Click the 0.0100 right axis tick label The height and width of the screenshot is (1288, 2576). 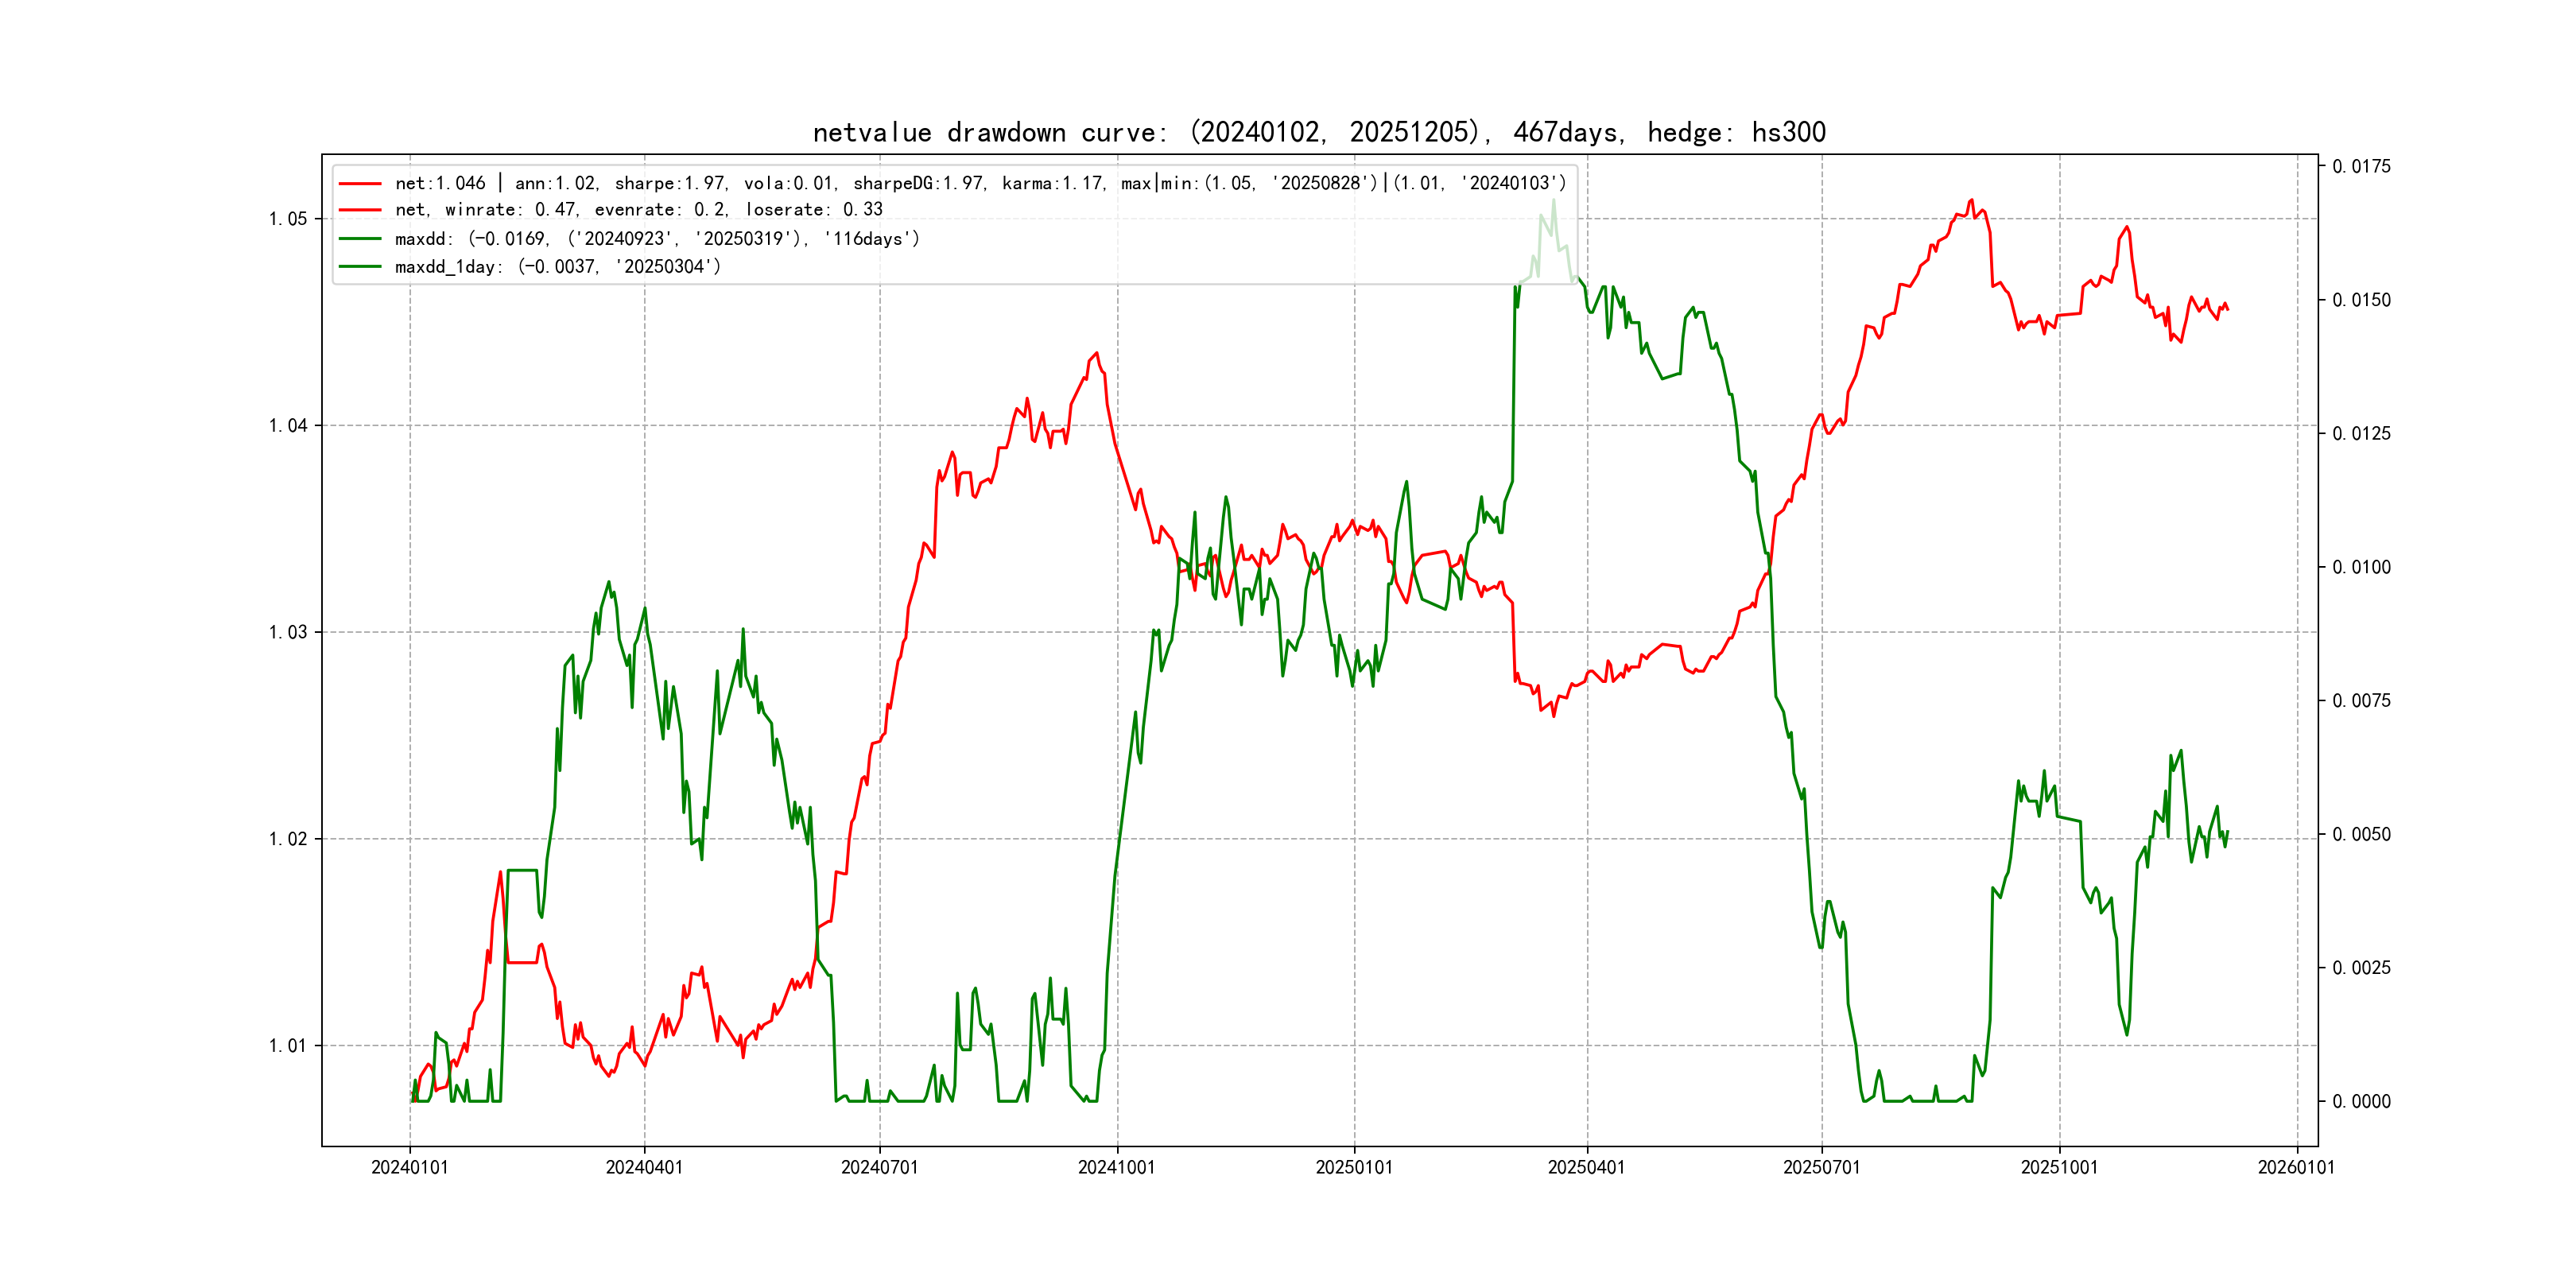[2361, 567]
